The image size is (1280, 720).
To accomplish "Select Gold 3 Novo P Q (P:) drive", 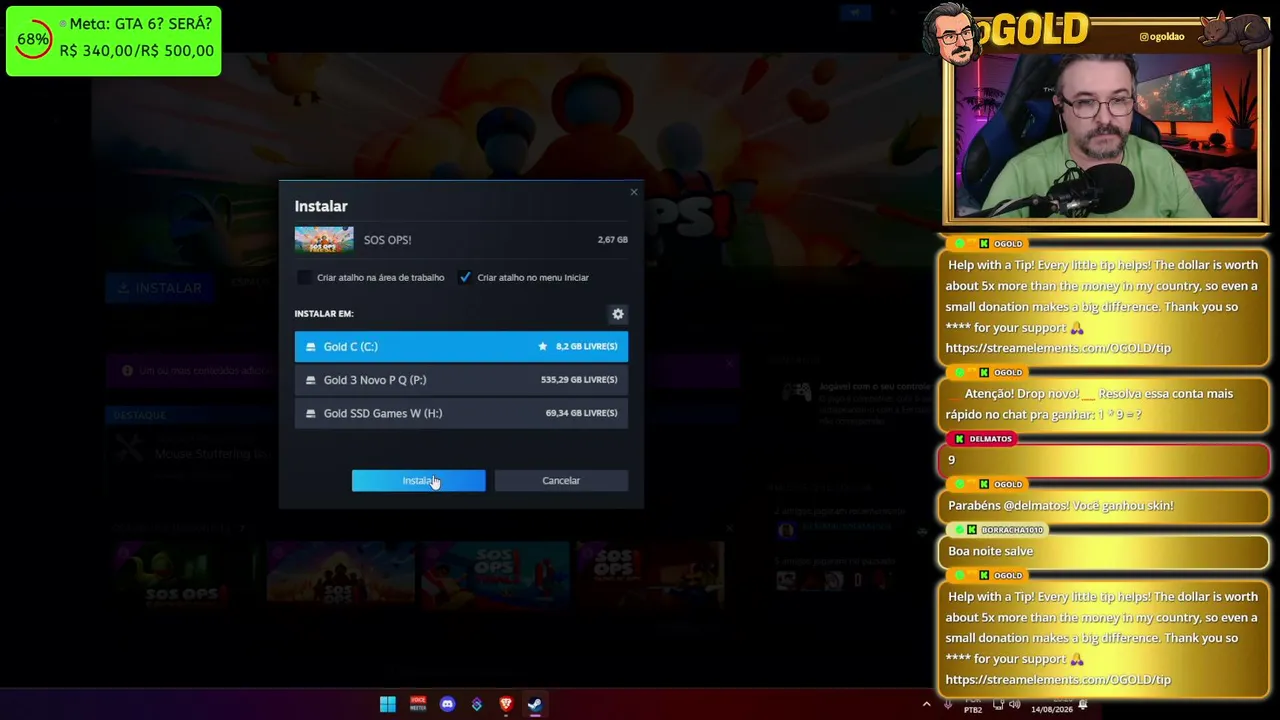I will [x=461, y=380].
